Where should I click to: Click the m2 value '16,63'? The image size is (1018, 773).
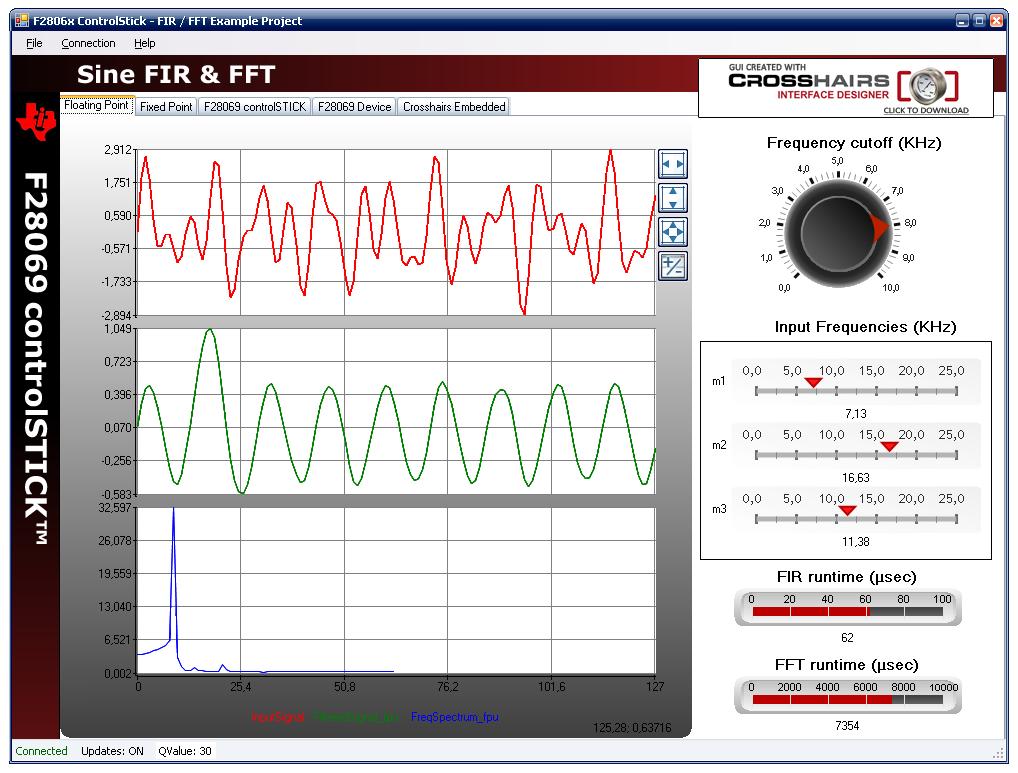point(856,478)
